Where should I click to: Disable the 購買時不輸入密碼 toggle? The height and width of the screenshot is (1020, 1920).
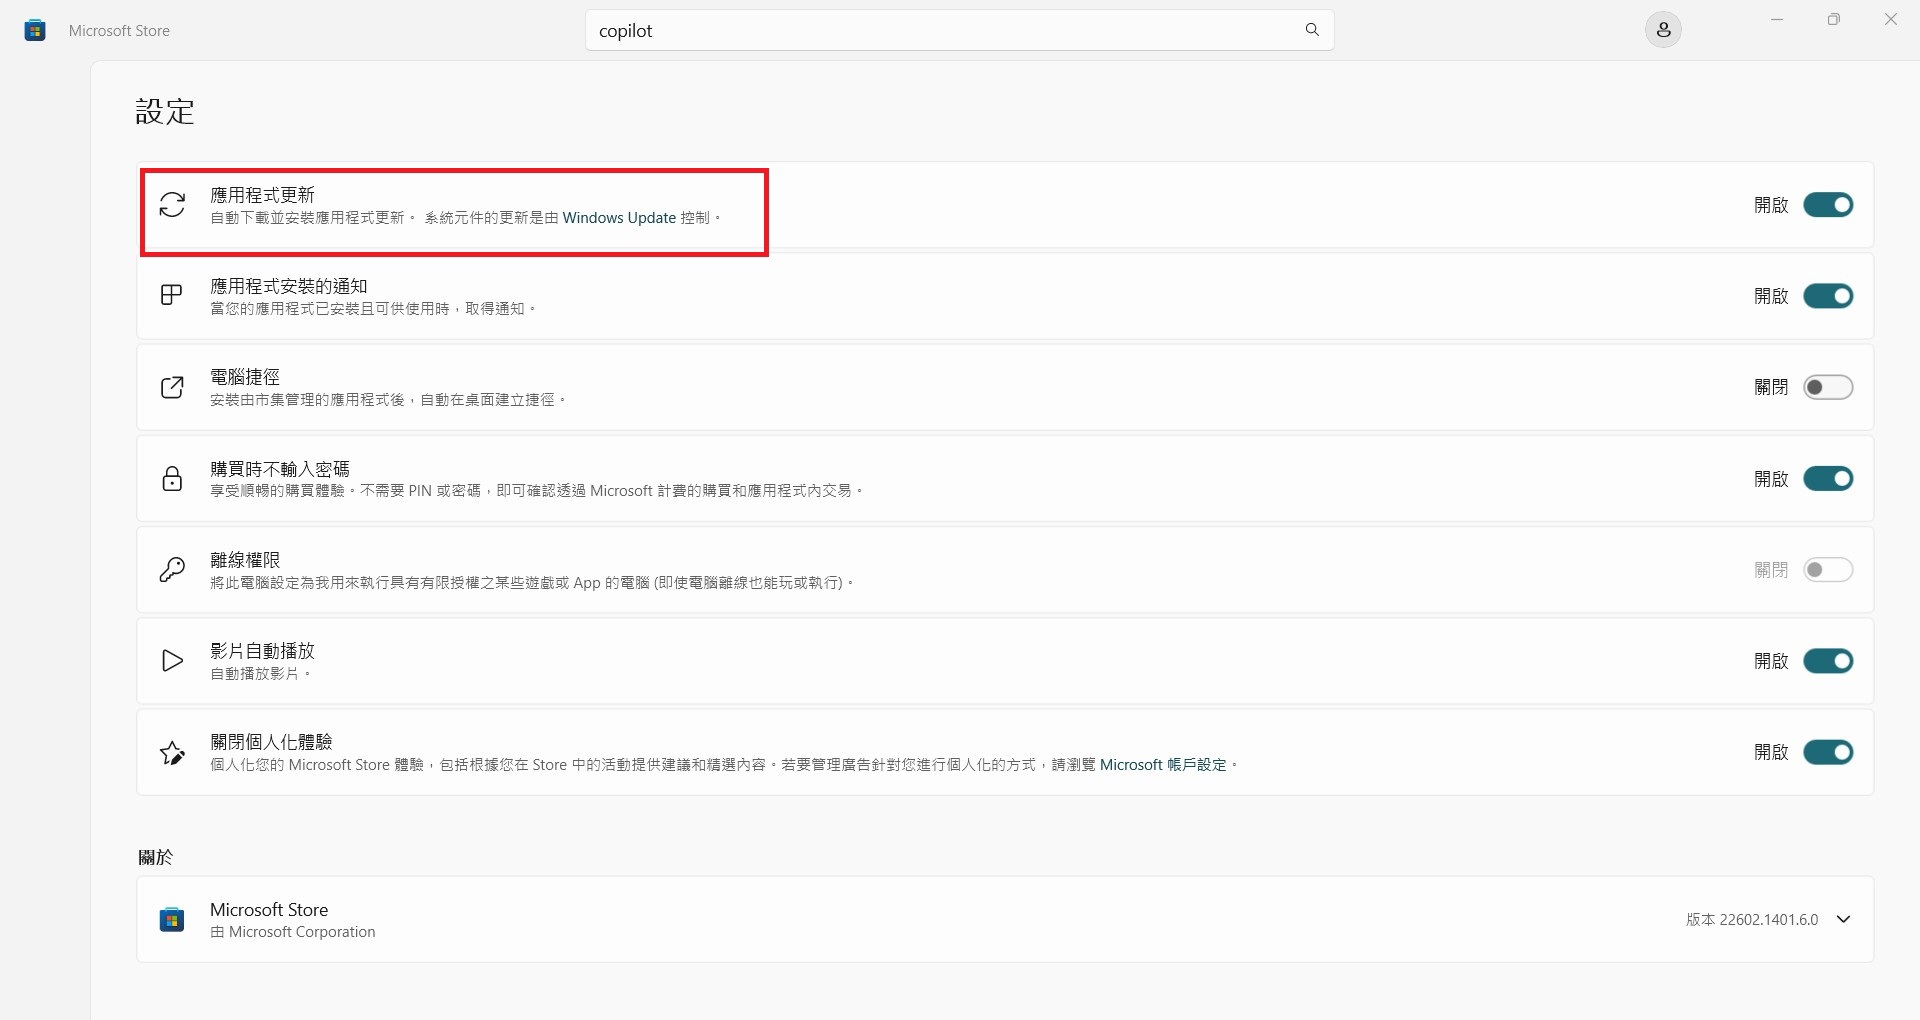click(1828, 479)
